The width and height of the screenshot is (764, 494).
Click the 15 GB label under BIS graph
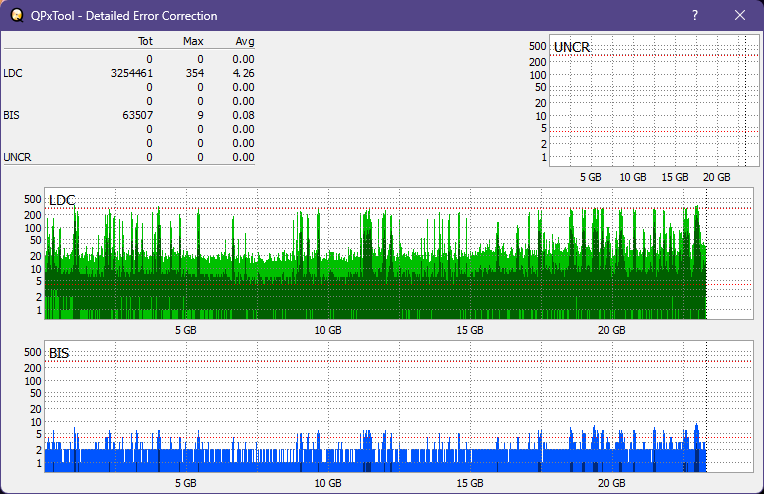pos(470,483)
